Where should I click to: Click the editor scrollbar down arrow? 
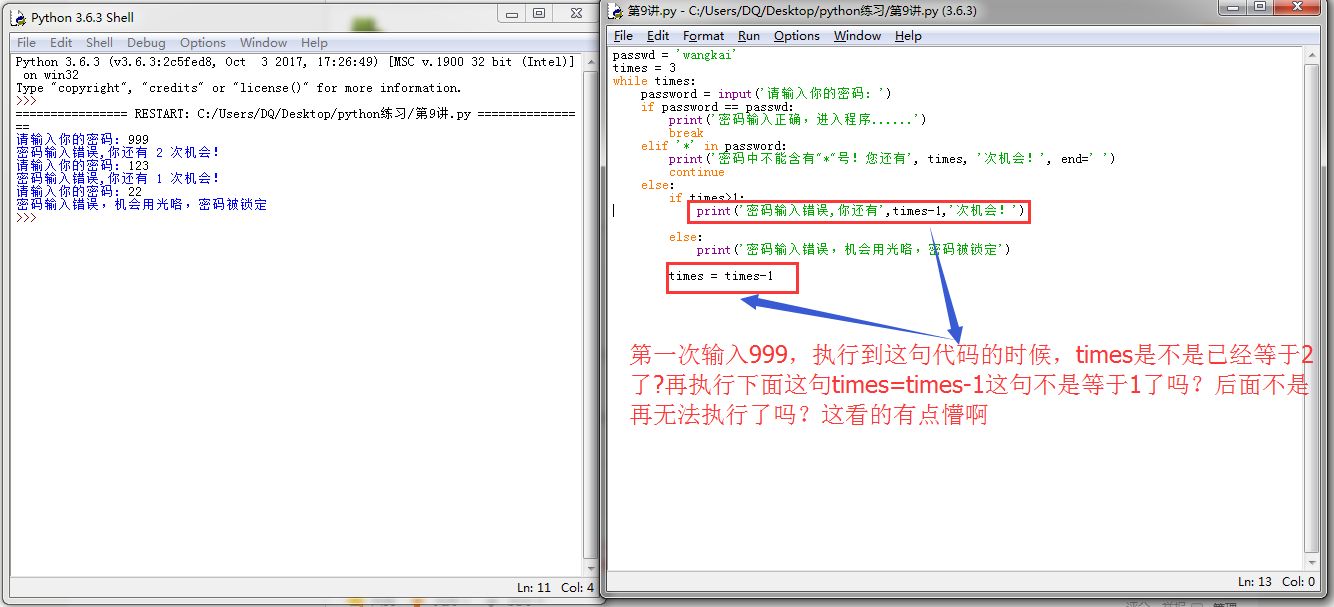tap(1312, 562)
